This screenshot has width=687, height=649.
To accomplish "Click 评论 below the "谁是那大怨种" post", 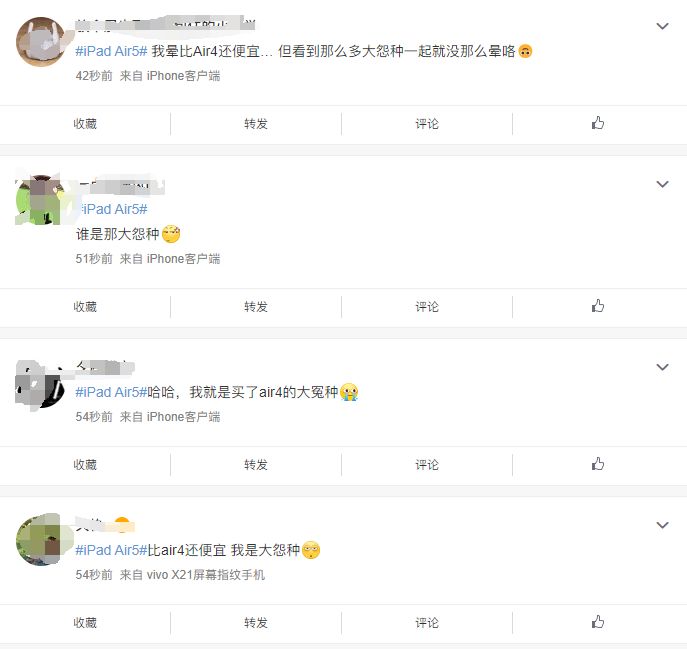I will (x=427, y=307).
